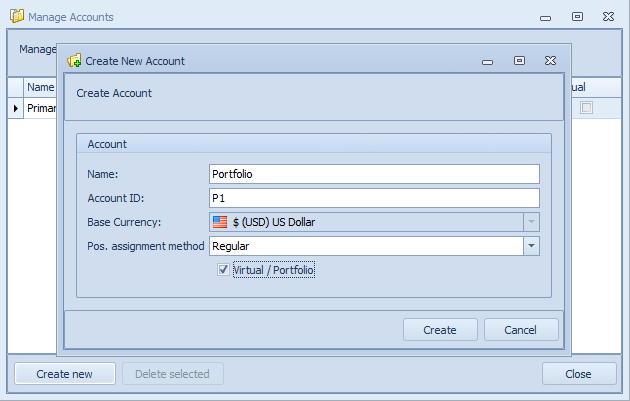Maximize the Manage Accounts window

pos(577,16)
